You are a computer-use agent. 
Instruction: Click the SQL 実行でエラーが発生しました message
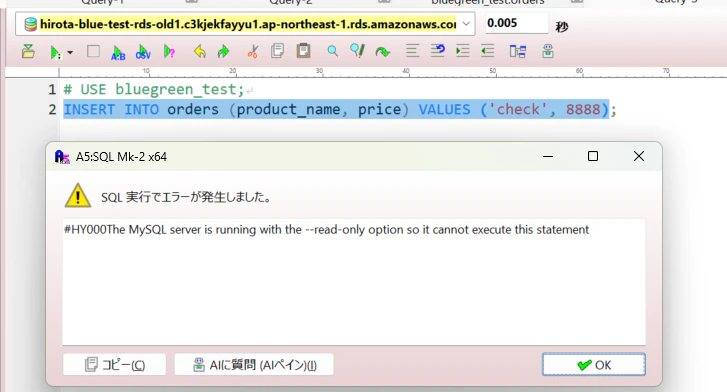186,197
